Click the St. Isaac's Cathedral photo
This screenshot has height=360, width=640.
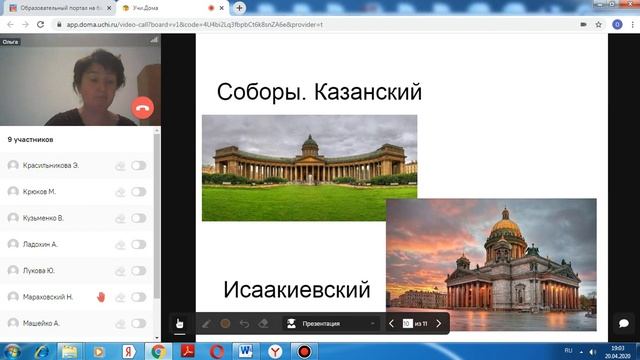pos(491,264)
